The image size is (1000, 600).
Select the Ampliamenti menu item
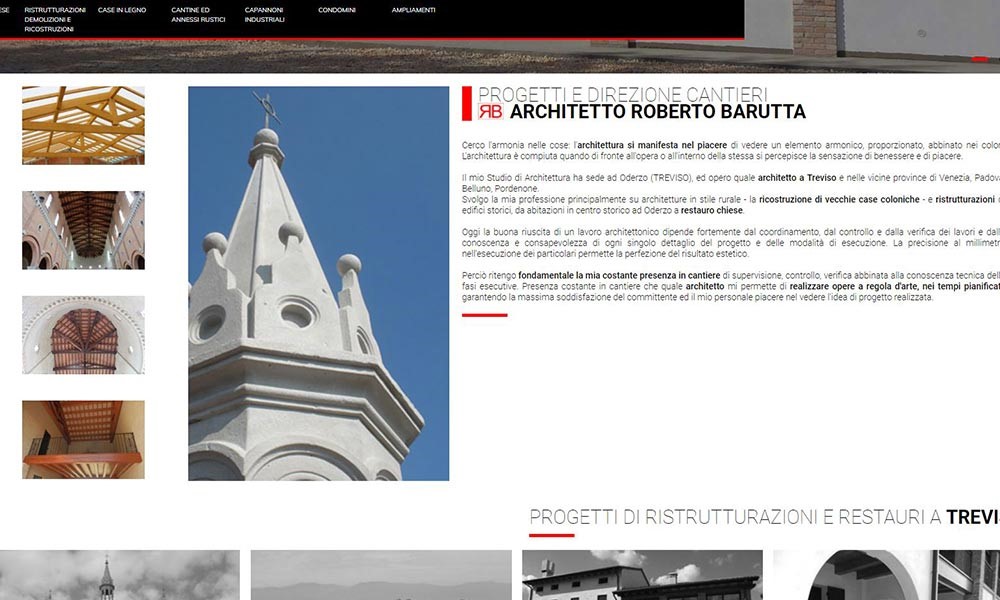tap(413, 10)
